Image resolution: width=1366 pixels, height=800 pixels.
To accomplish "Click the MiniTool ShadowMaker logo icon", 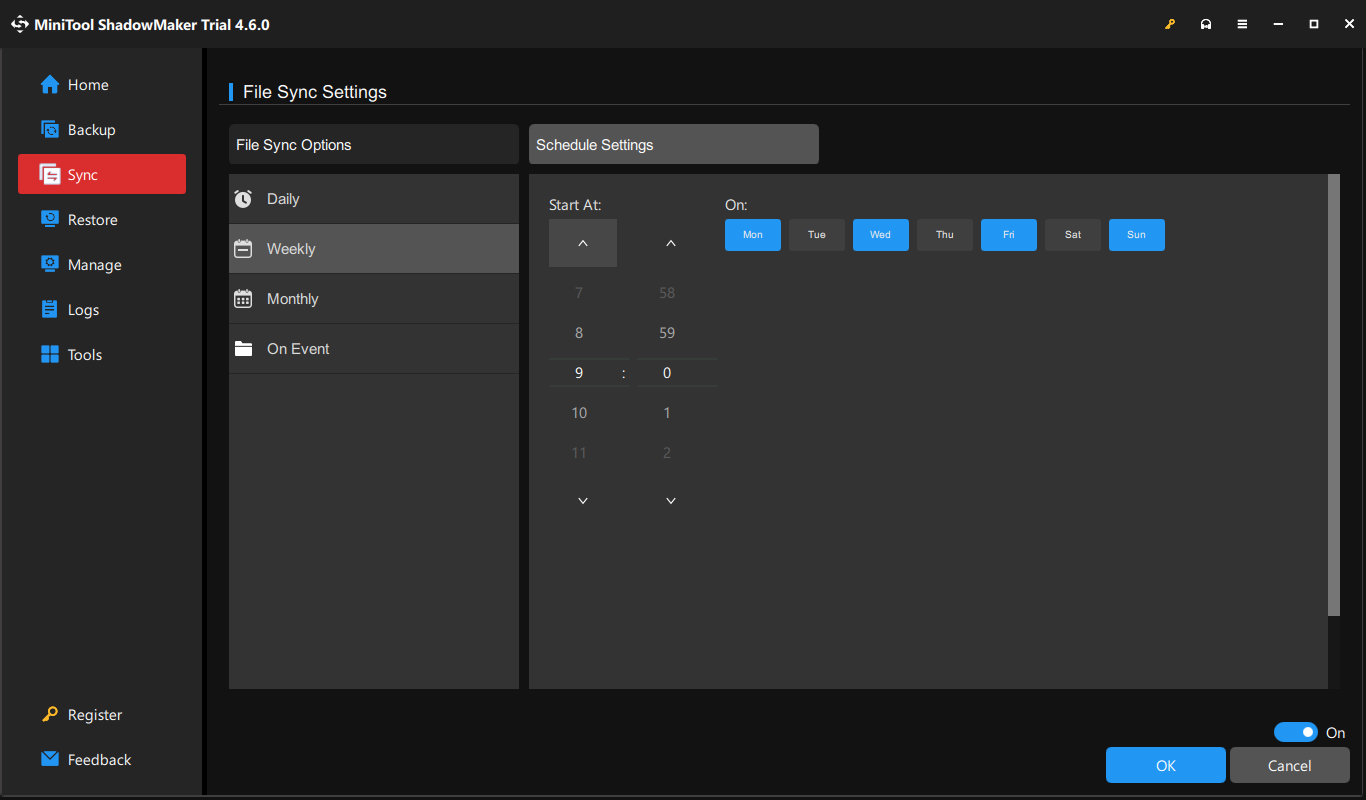I will click(x=20, y=24).
